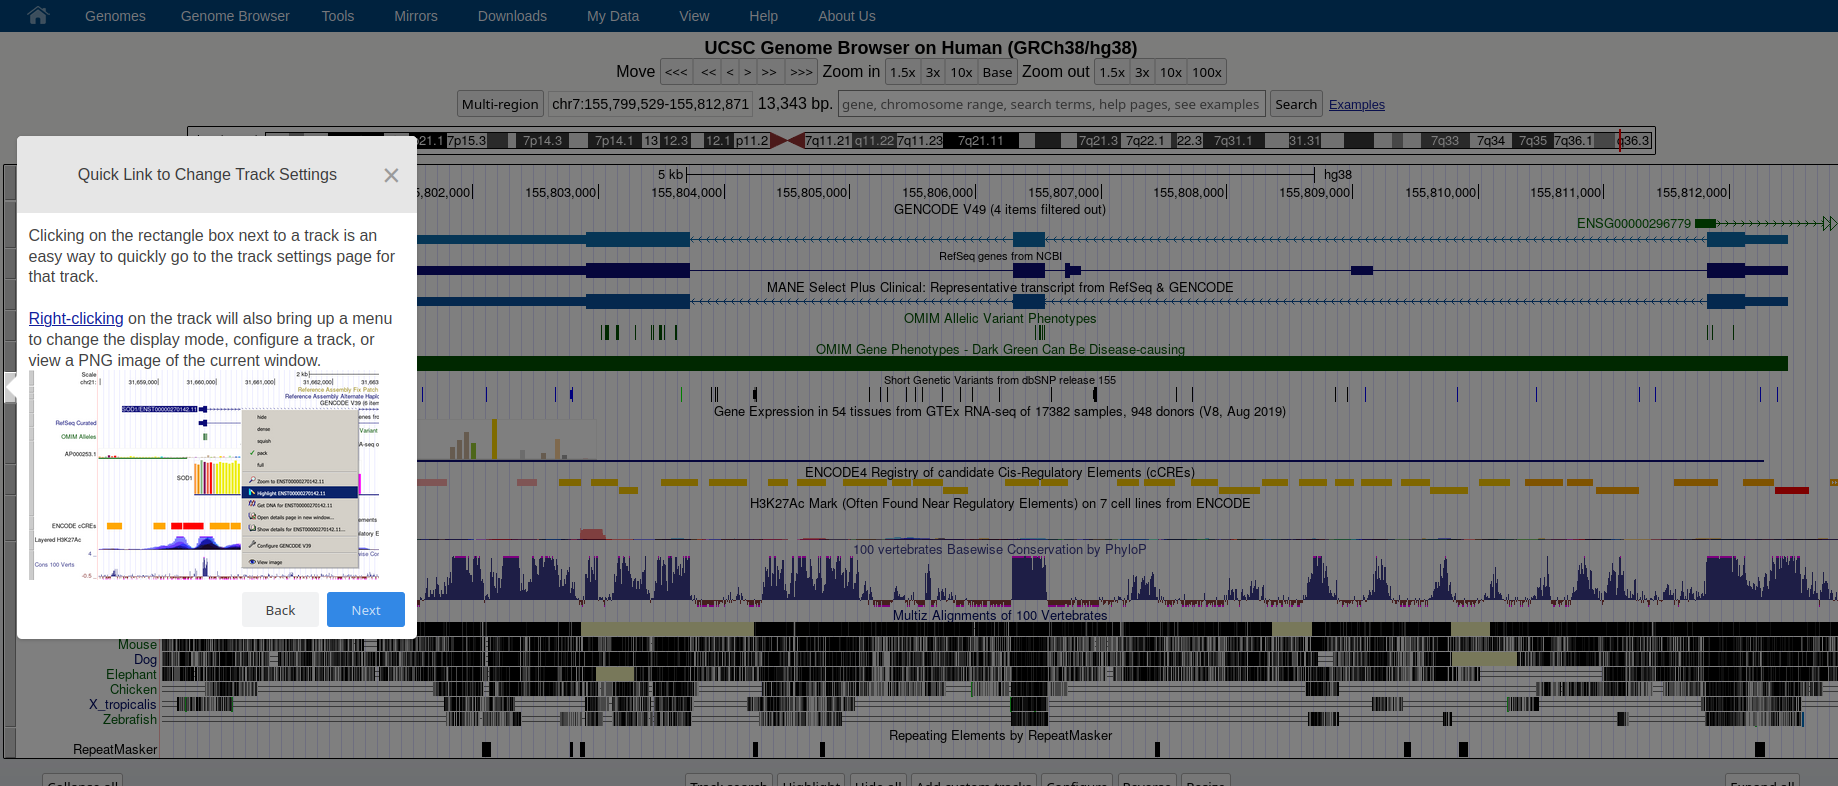Click the gene search input field
The width and height of the screenshot is (1838, 786).
[x=1051, y=104]
